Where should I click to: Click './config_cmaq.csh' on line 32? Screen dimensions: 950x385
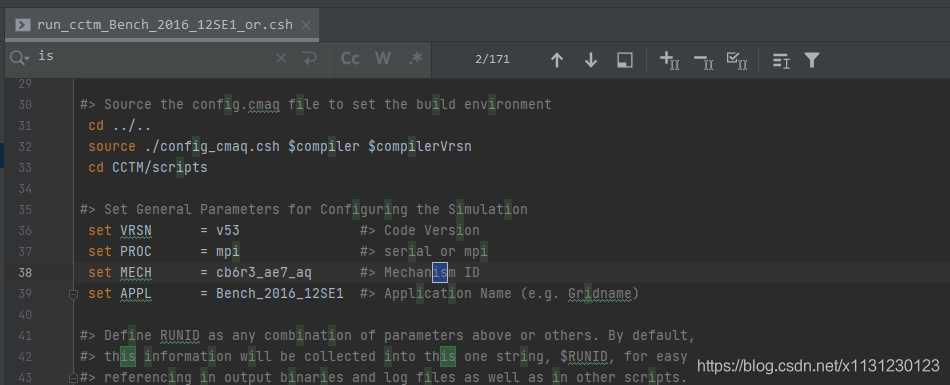click(x=212, y=146)
